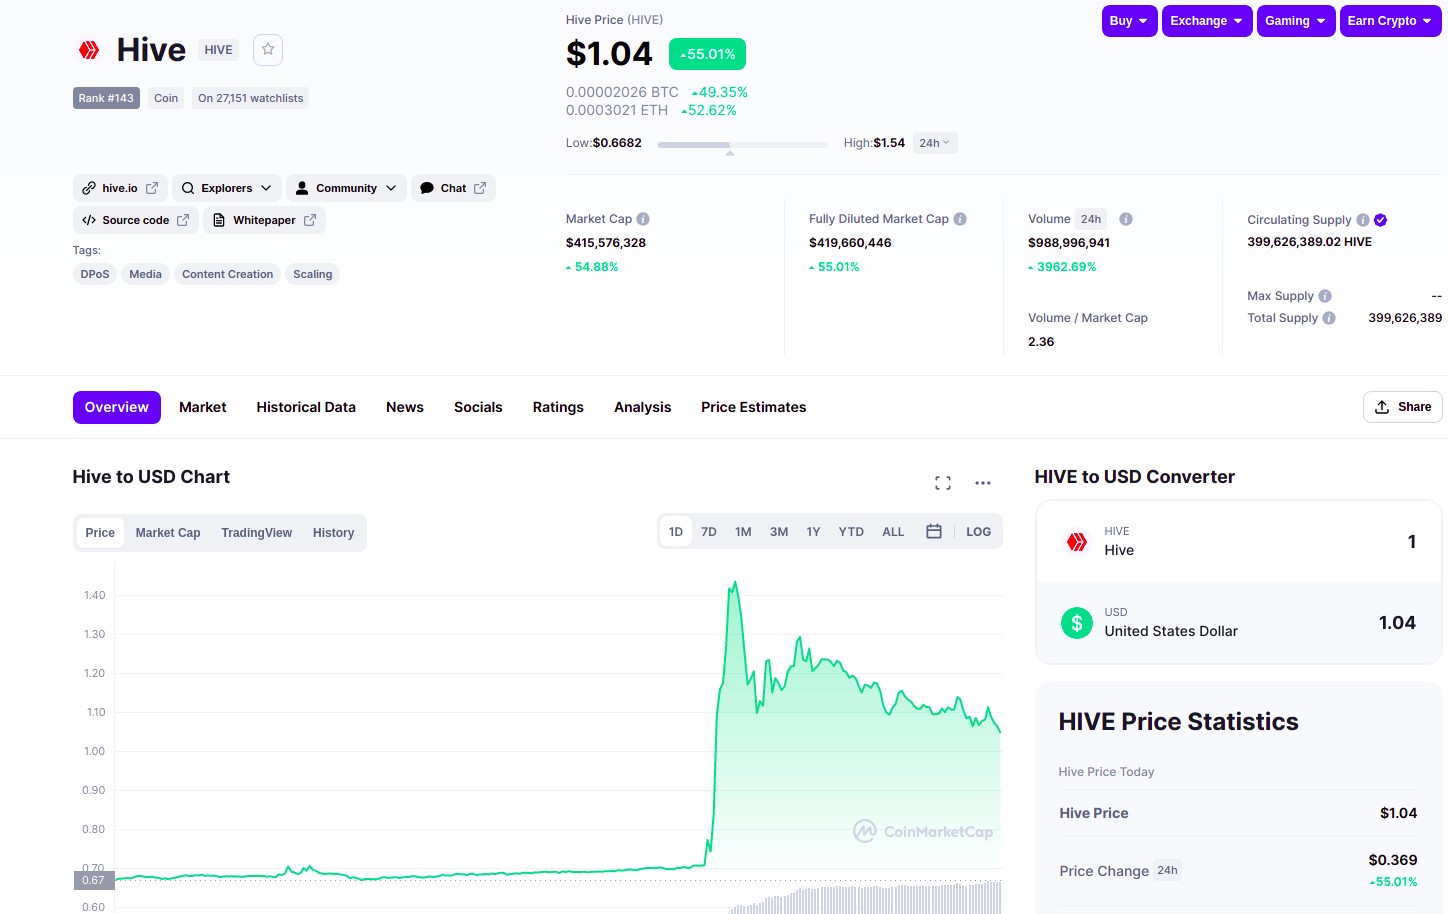Set chart range to 1M
Viewport: 1448px width, 914px height.
[x=743, y=532]
